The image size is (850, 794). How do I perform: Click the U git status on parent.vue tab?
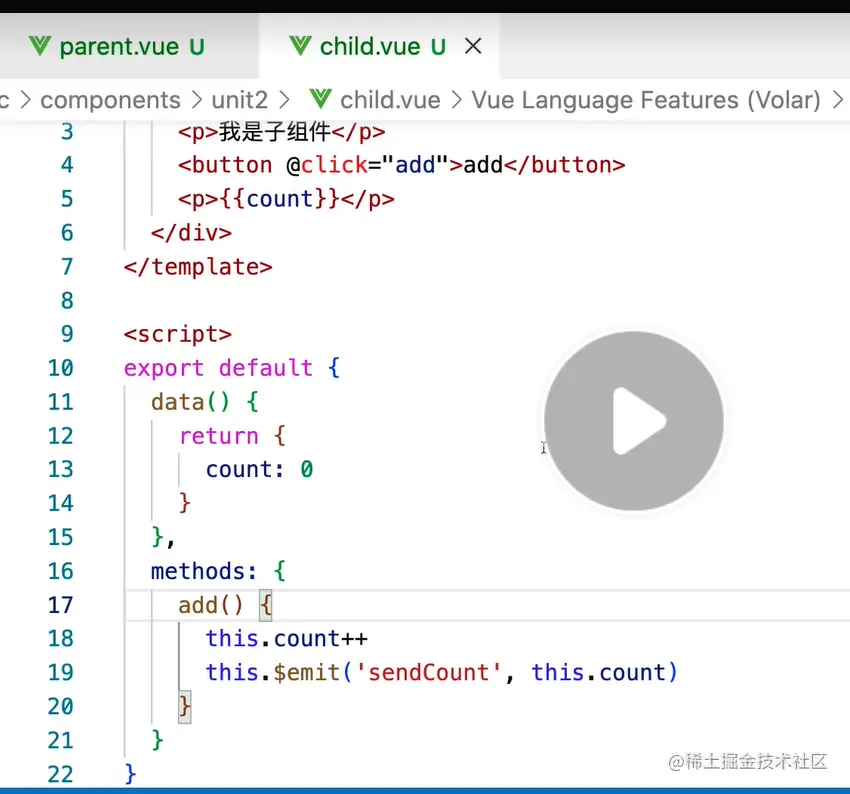(197, 47)
